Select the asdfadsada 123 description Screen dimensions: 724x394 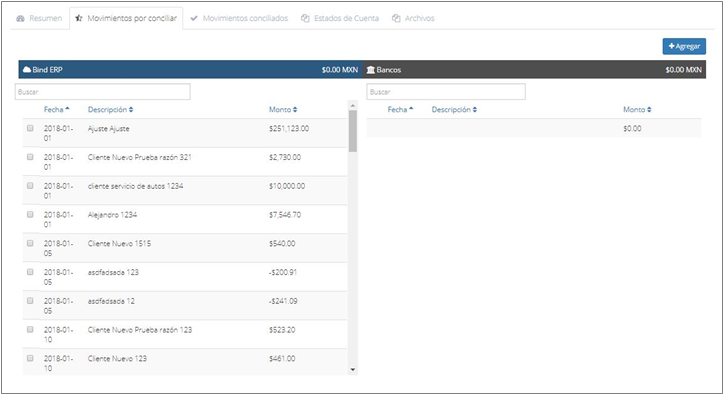pos(113,272)
